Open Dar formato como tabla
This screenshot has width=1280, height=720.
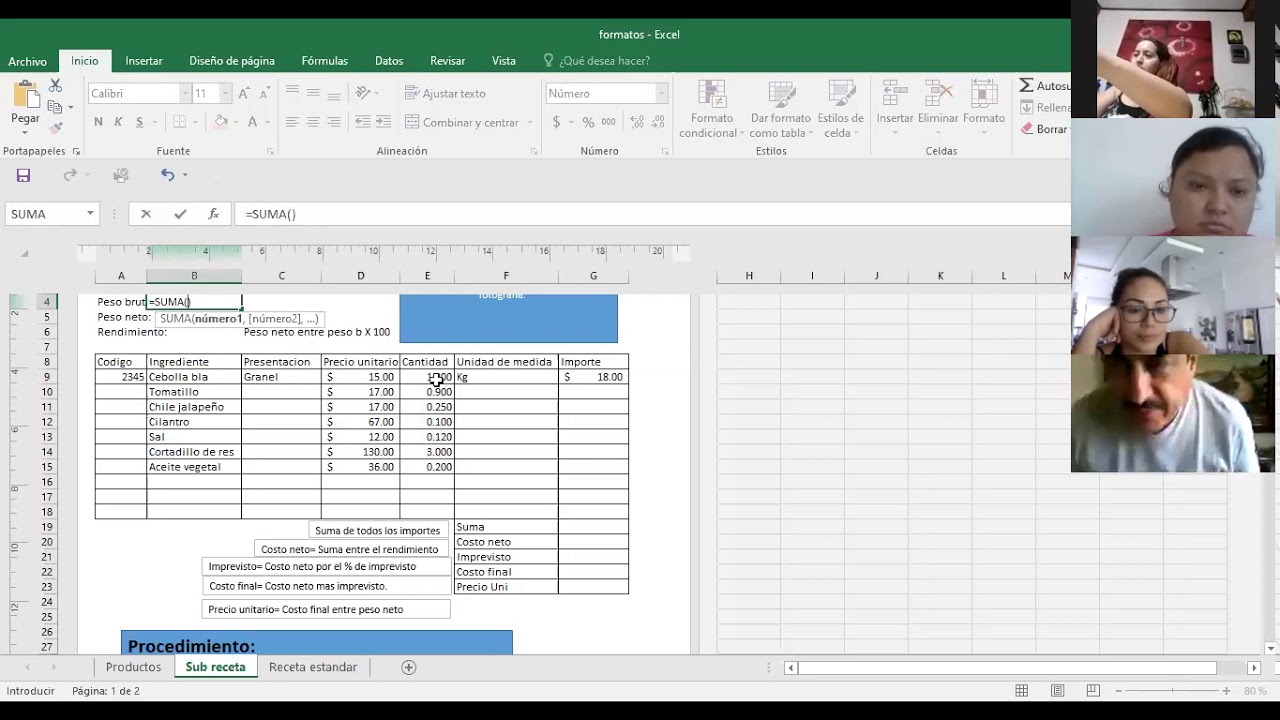point(781,109)
